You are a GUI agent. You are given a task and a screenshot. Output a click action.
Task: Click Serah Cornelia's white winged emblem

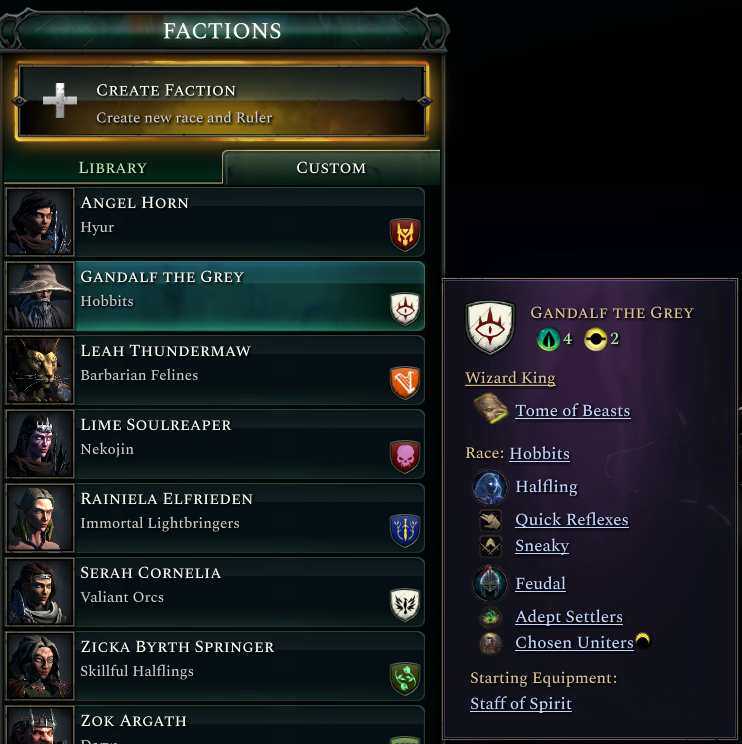405,605
